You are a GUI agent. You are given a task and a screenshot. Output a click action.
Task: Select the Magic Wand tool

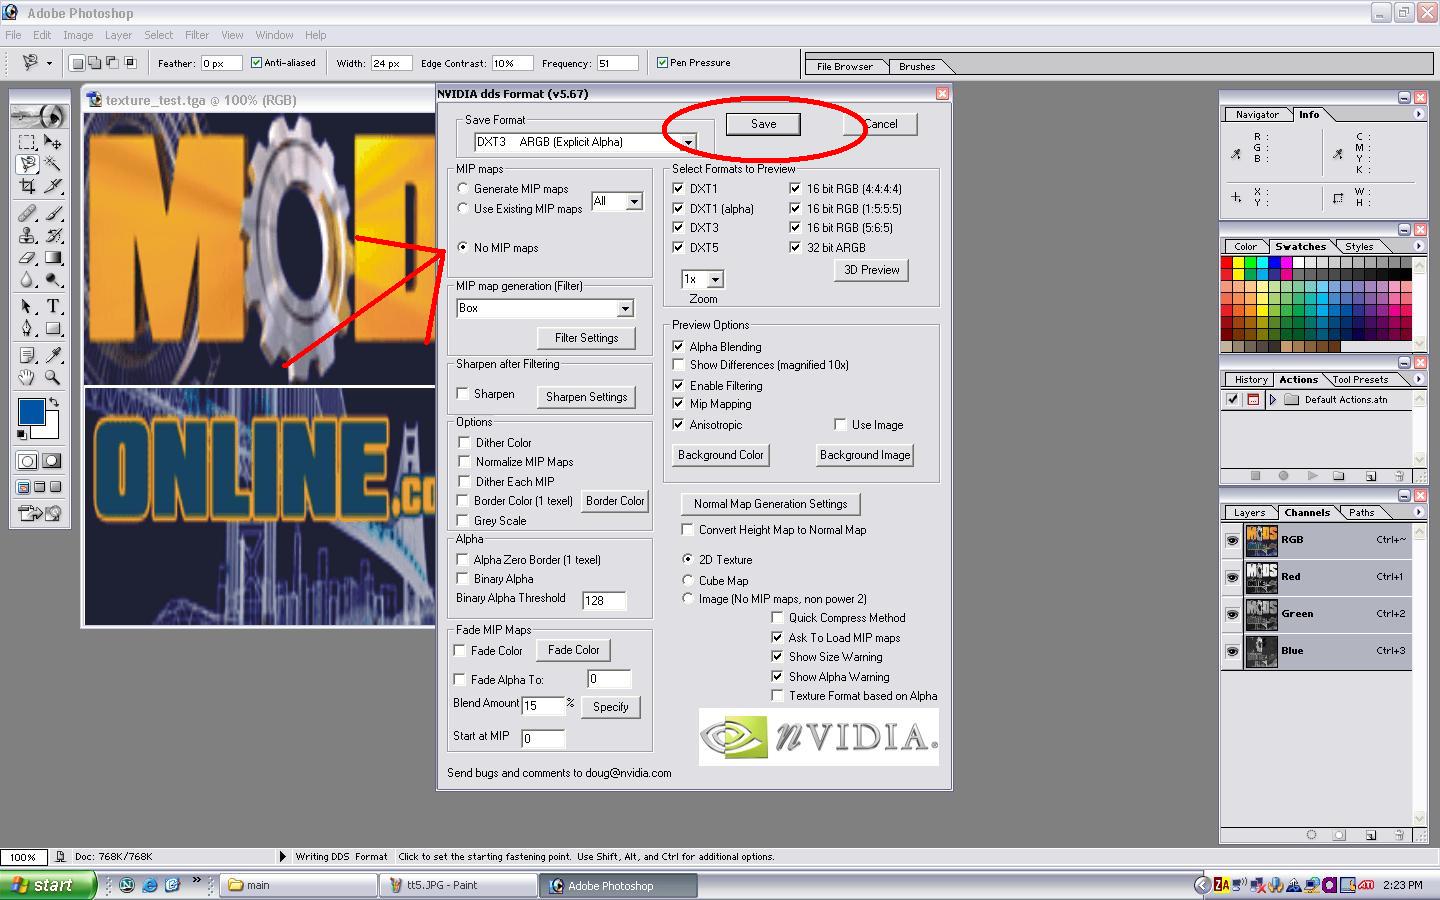click(53, 164)
